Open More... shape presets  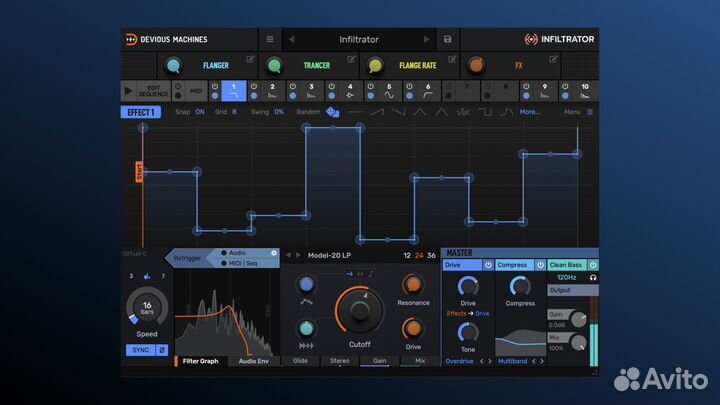tap(529, 112)
